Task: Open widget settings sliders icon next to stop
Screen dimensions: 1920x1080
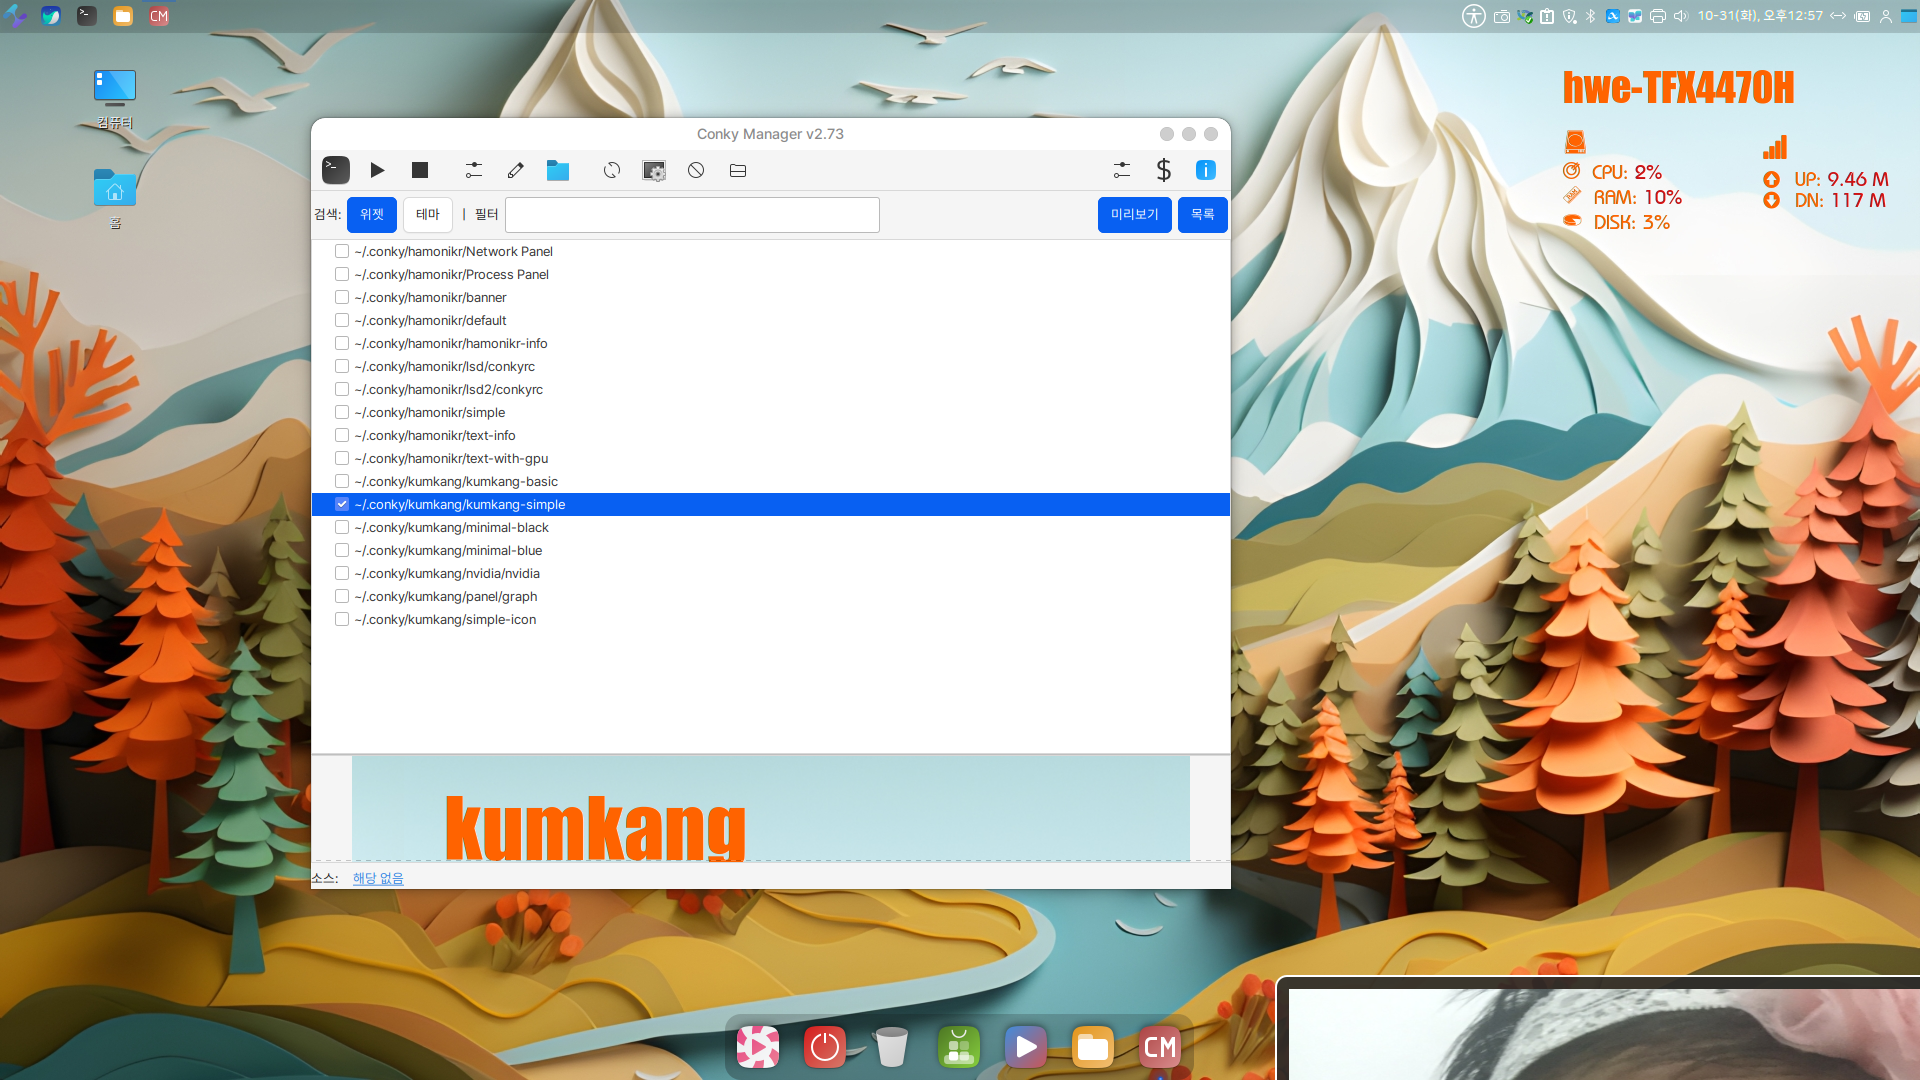Action: pos(474,170)
